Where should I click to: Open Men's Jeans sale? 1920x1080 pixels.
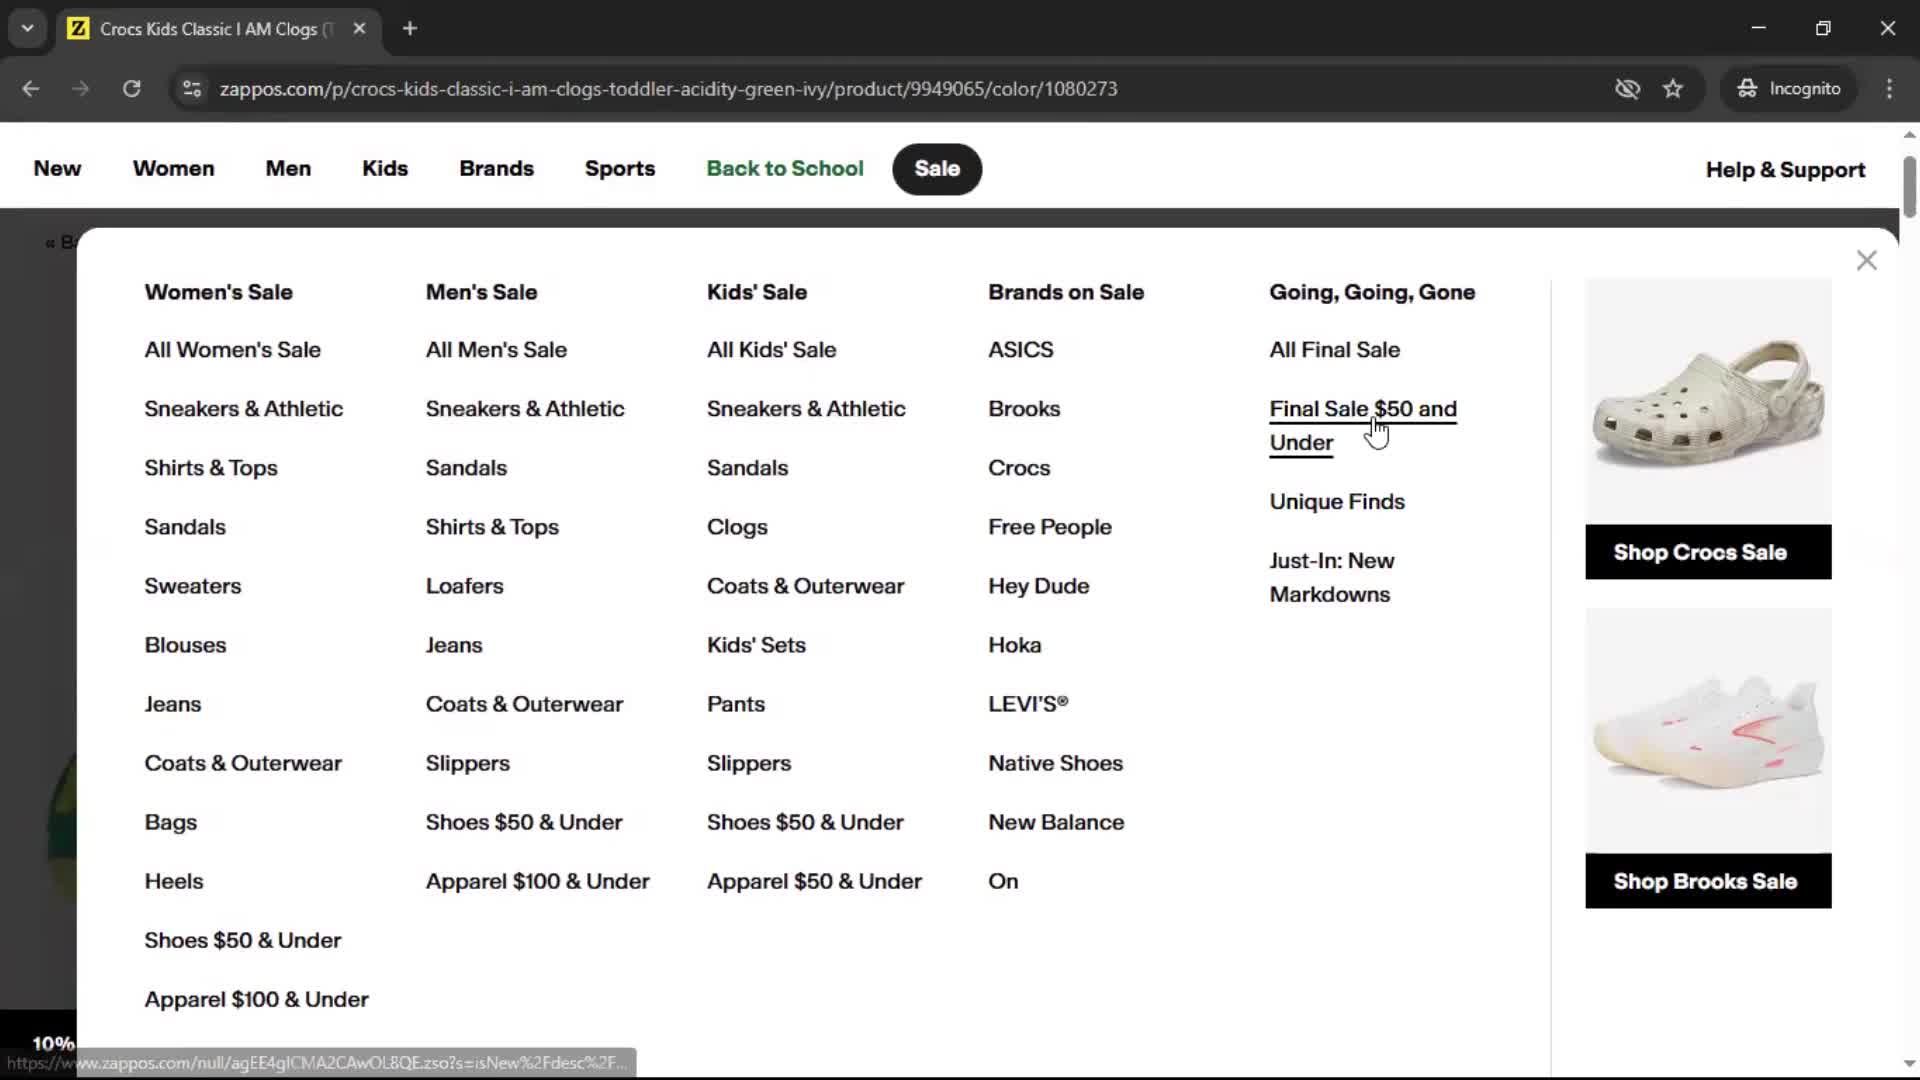coord(454,645)
